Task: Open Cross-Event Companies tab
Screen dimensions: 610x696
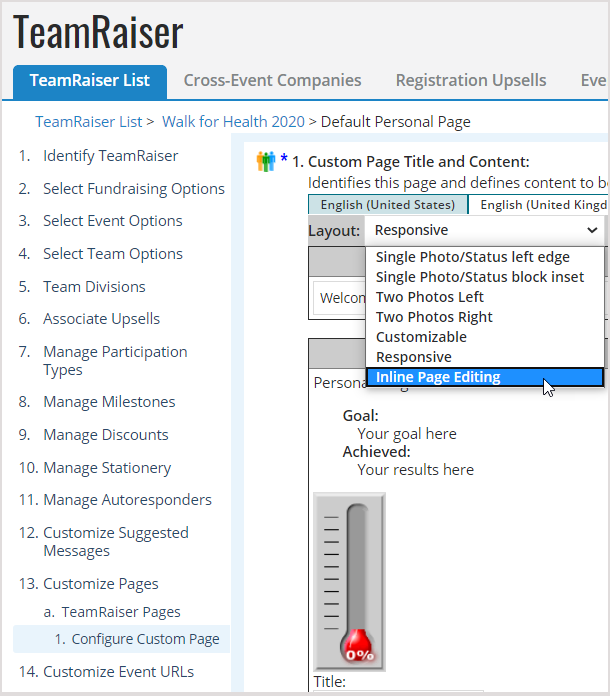Action: pos(272,80)
